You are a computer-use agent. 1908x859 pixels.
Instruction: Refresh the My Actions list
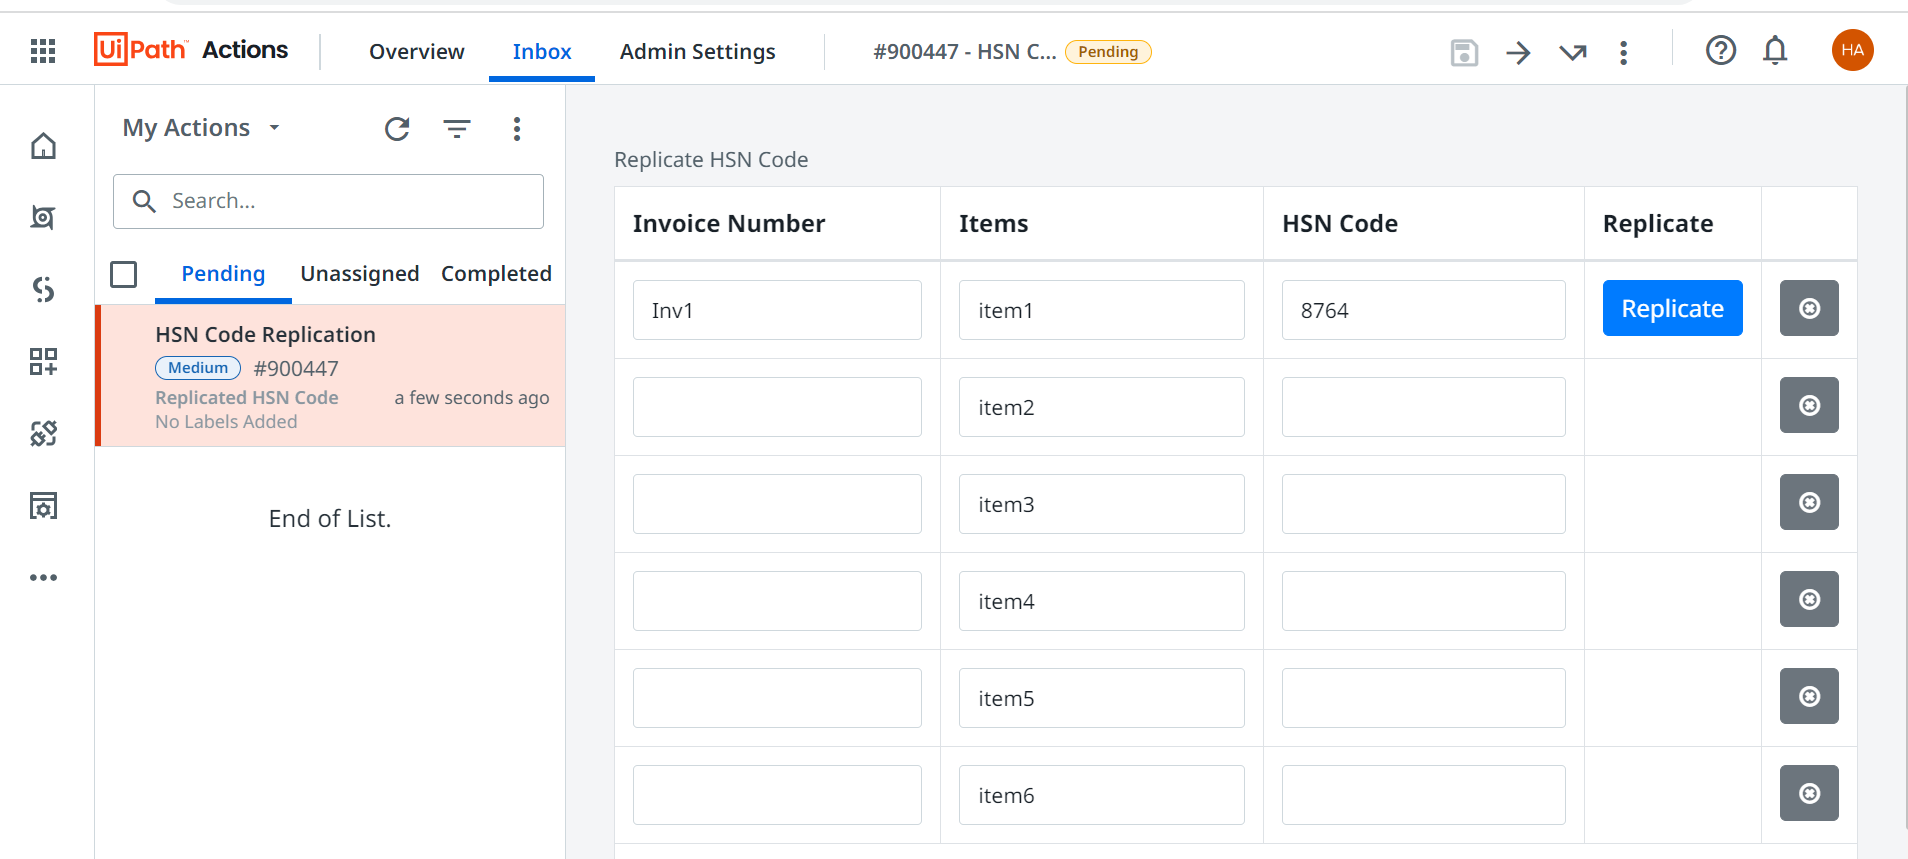click(x=397, y=129)
